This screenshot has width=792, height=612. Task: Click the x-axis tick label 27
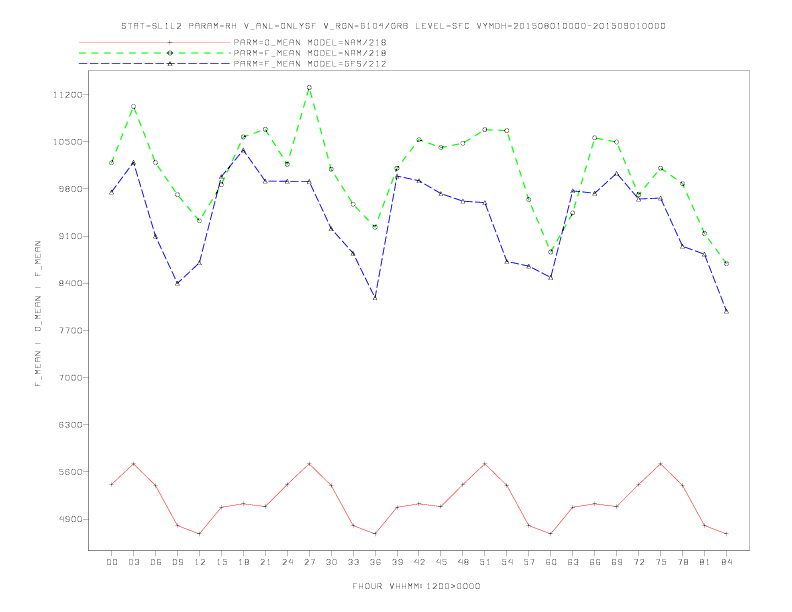coord(309,562)
